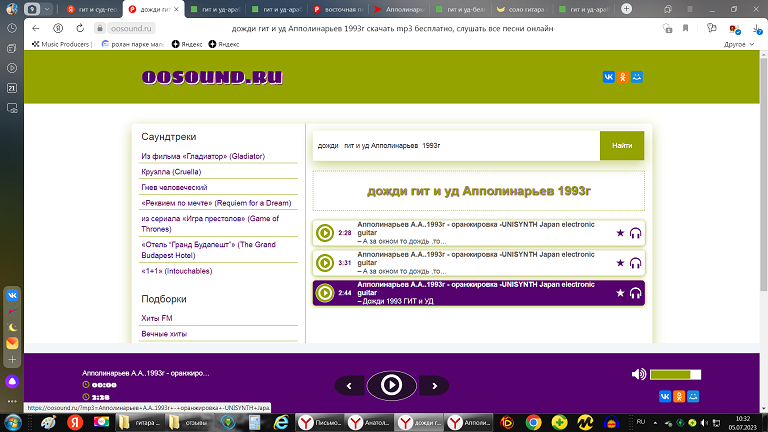Viewport: 768px width, 432px height.
Task: Open Windows Start menu
Action: 12,422
